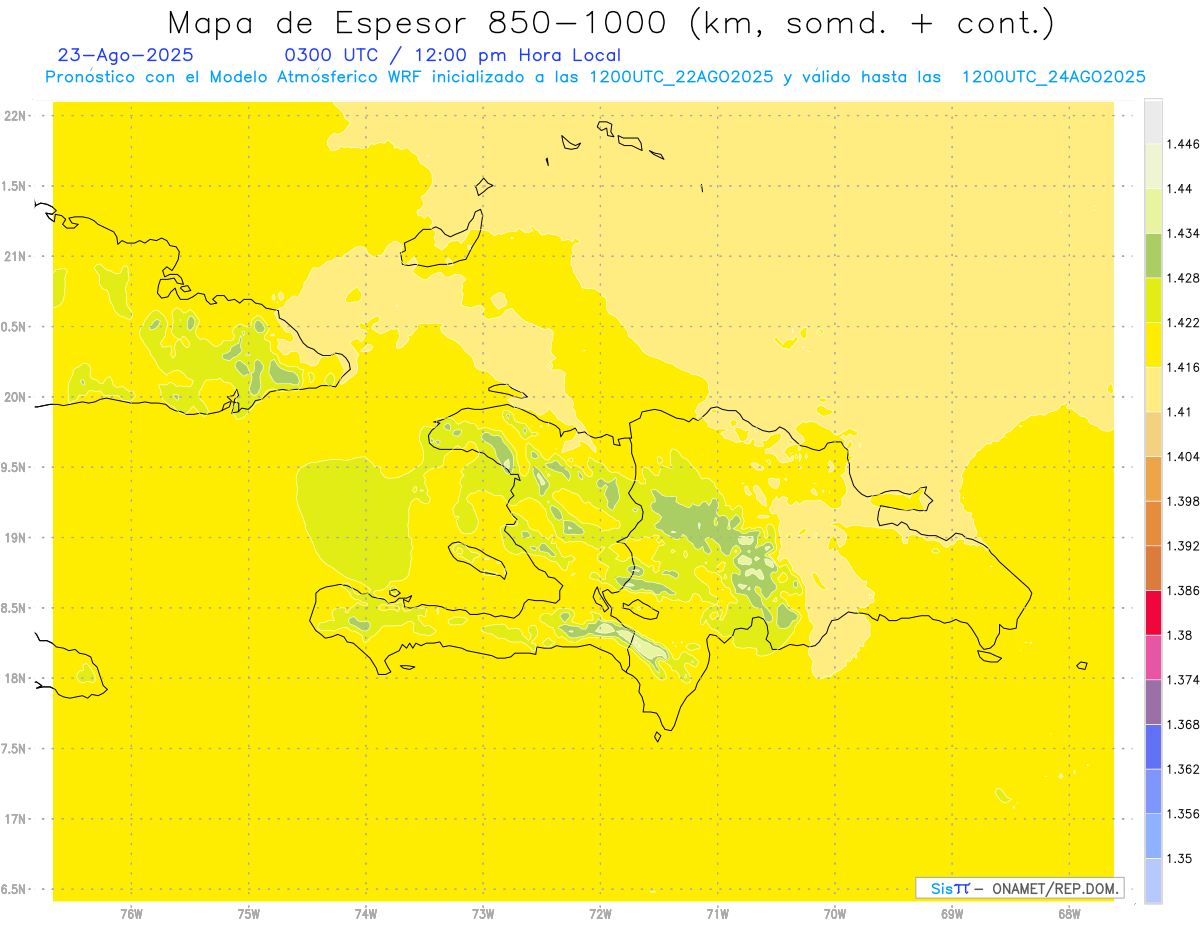
Task: Click the 1.41 colorbar value
Action: tap(1181, 411)
